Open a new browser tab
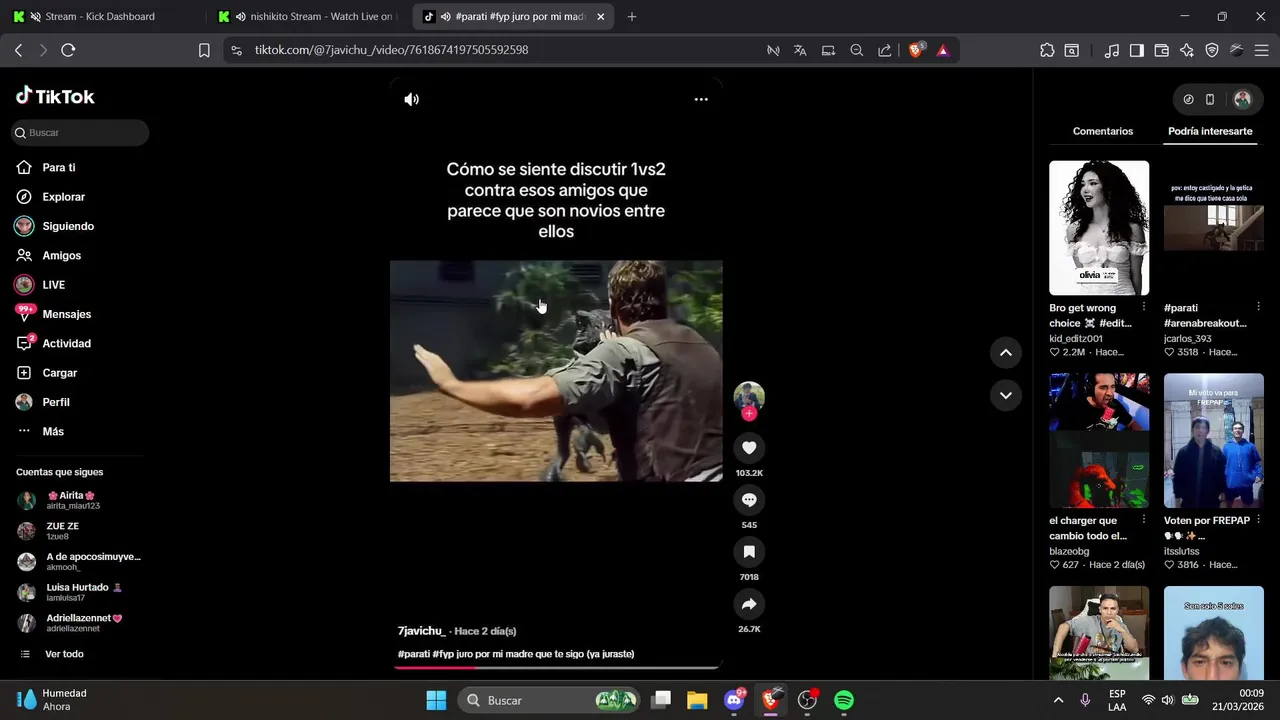 click(x=631, y=17)
